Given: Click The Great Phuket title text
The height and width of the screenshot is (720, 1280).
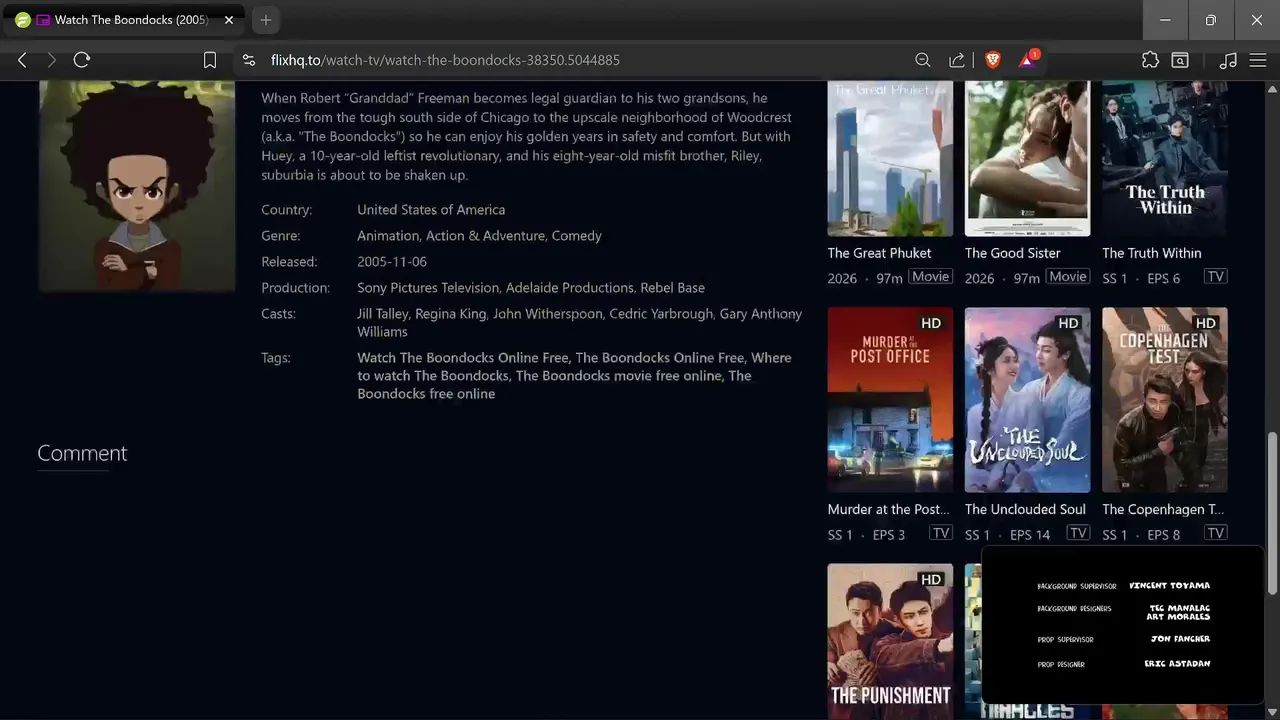Looking at the screenshot, I should (879, 253).
